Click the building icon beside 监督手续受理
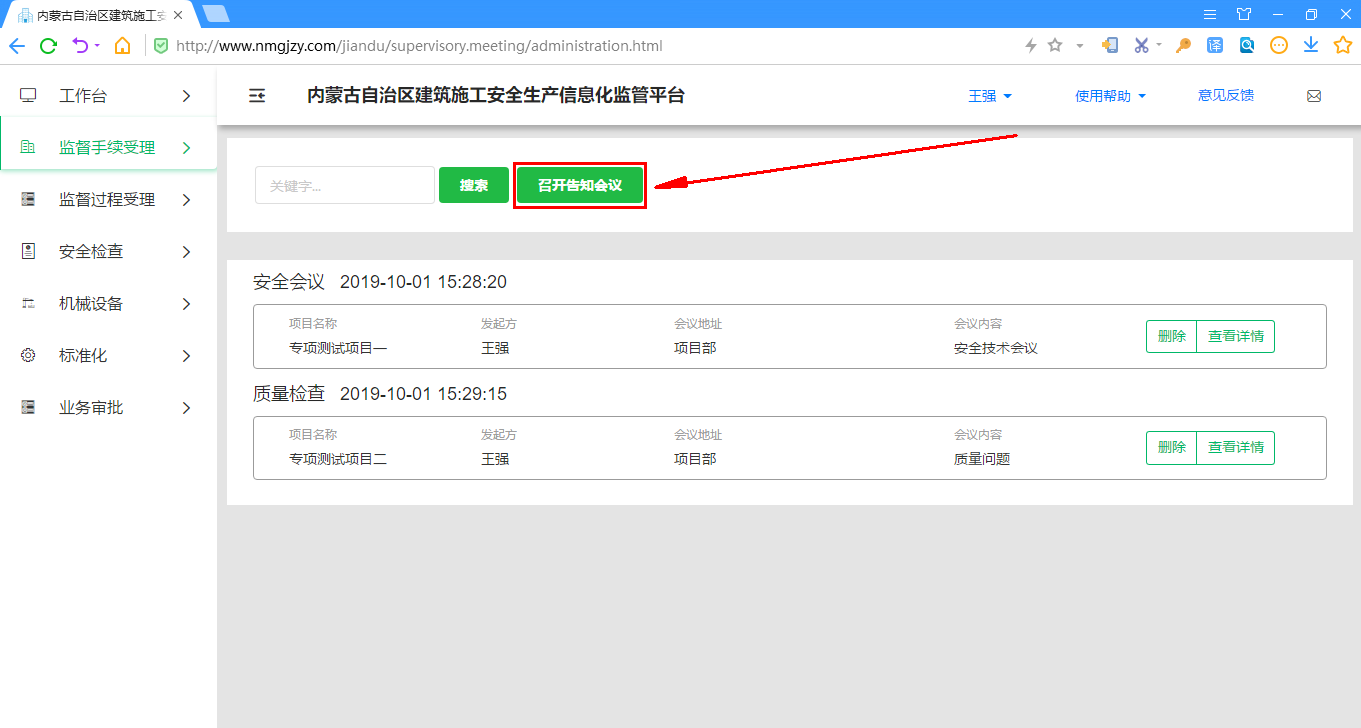The width and height of the screenshot is (1361, 728). pos(28,148)
